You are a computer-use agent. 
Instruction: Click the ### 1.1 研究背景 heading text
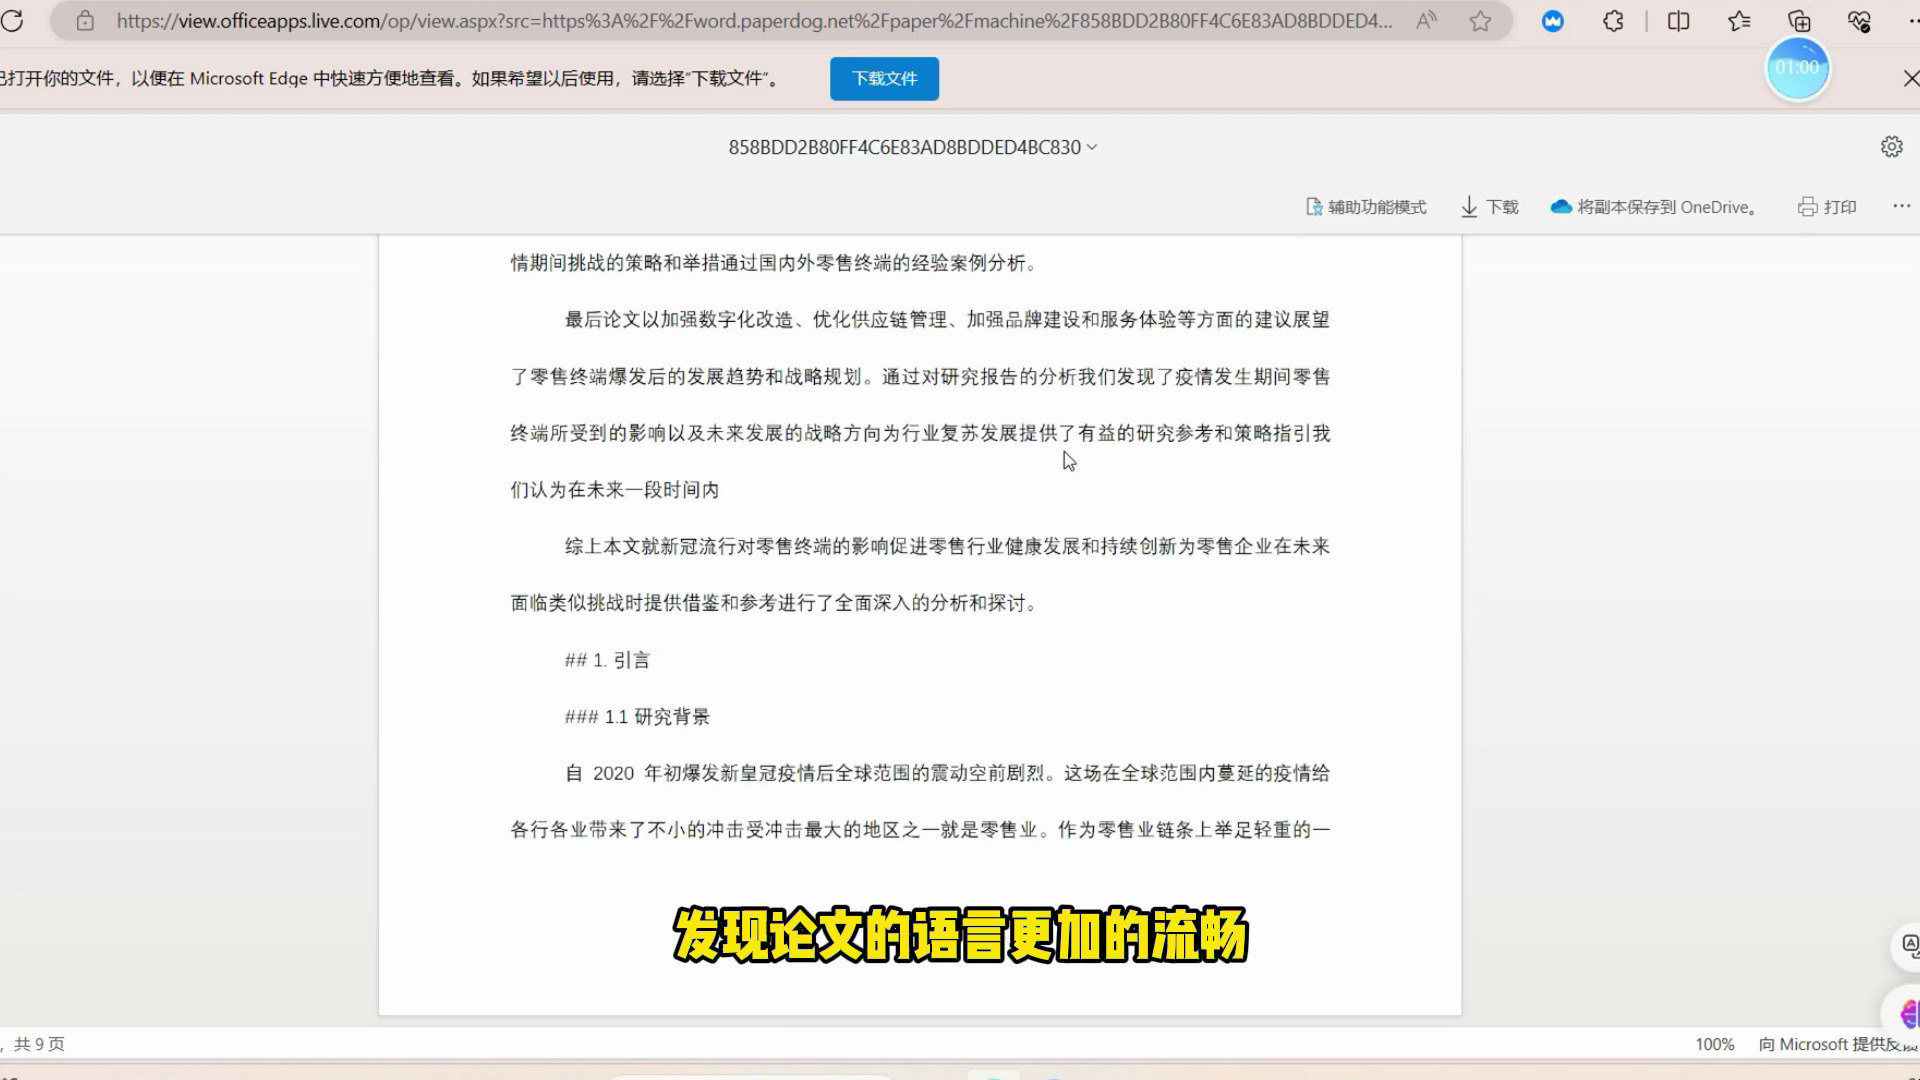click(637, 717)
